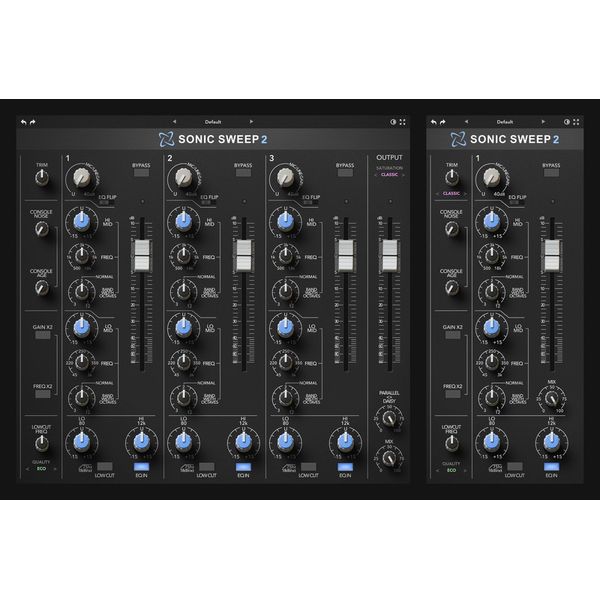The width and height of the screenshot is (600, 600).
Task: Select next preset in large window
Action: click(x=251, y=122)
